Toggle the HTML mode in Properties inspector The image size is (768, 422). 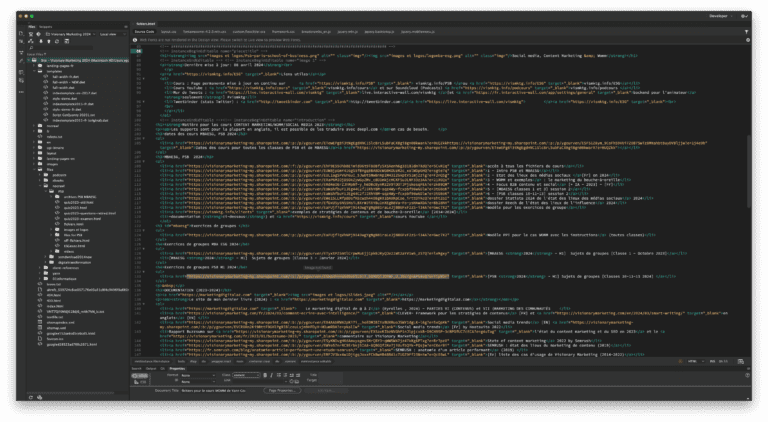pyautogui.click(x=141, y=375)
